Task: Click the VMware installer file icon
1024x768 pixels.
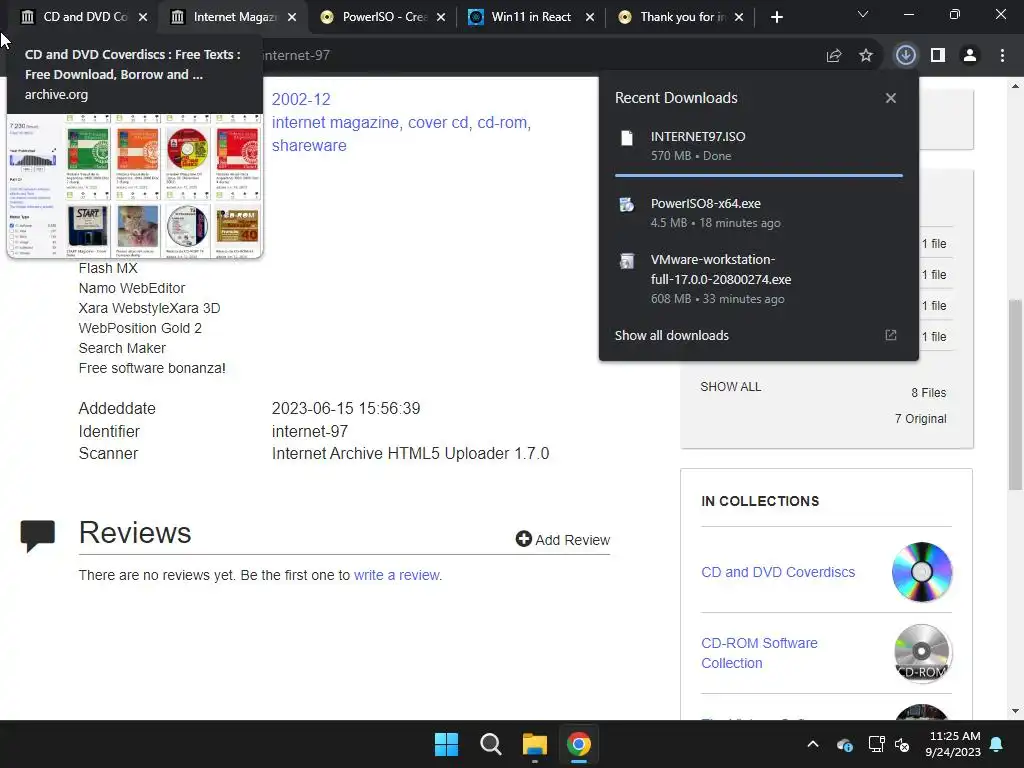Action: (x=627, y=261)
